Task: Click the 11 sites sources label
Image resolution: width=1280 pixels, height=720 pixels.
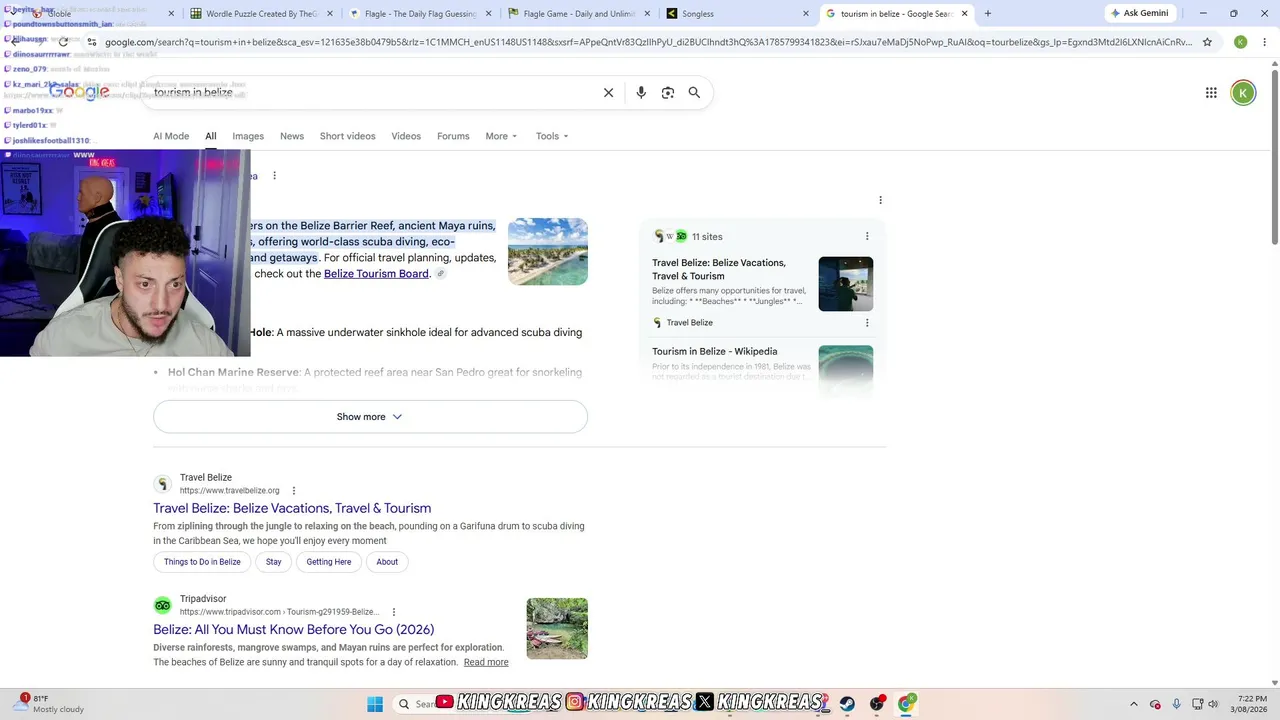Action: click(707, 237)
